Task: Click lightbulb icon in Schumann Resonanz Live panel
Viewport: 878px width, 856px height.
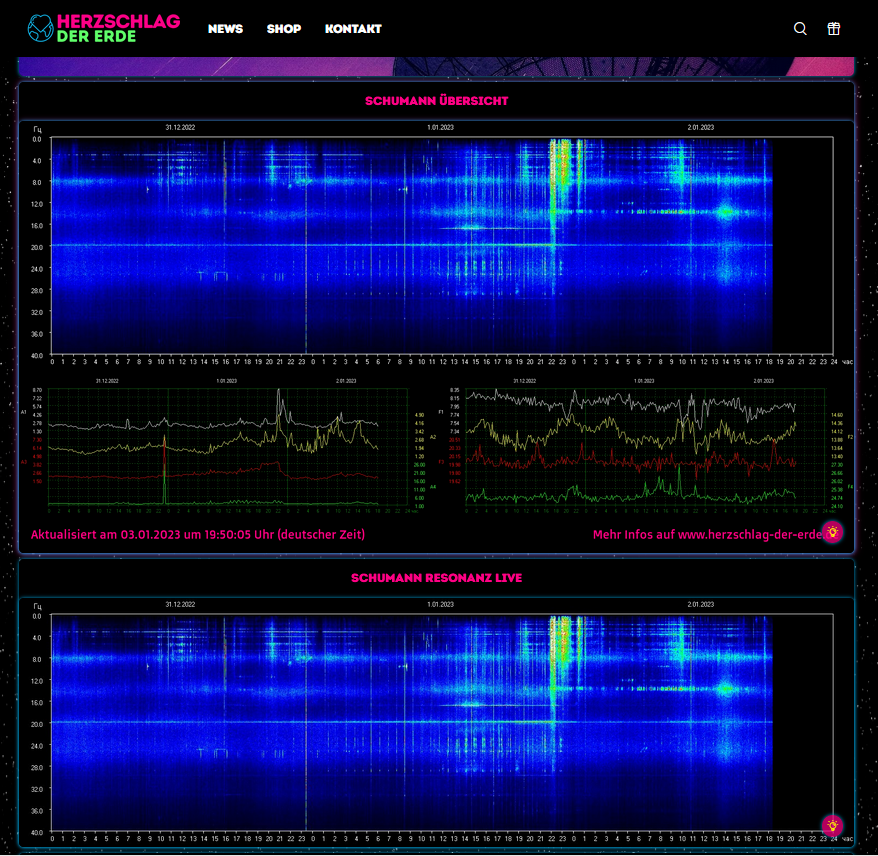Action: coord(832,825)
